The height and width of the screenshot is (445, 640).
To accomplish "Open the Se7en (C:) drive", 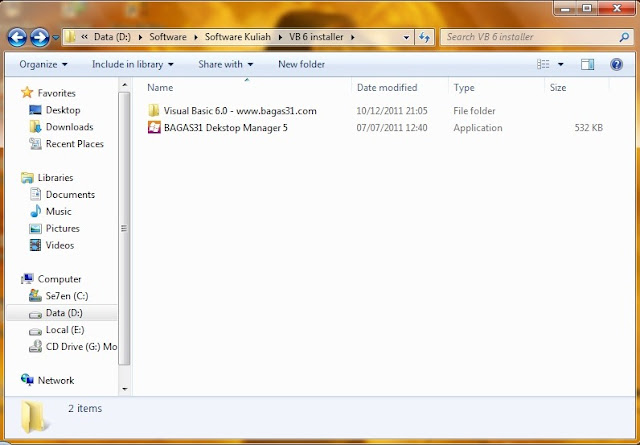I will [67, 296].
